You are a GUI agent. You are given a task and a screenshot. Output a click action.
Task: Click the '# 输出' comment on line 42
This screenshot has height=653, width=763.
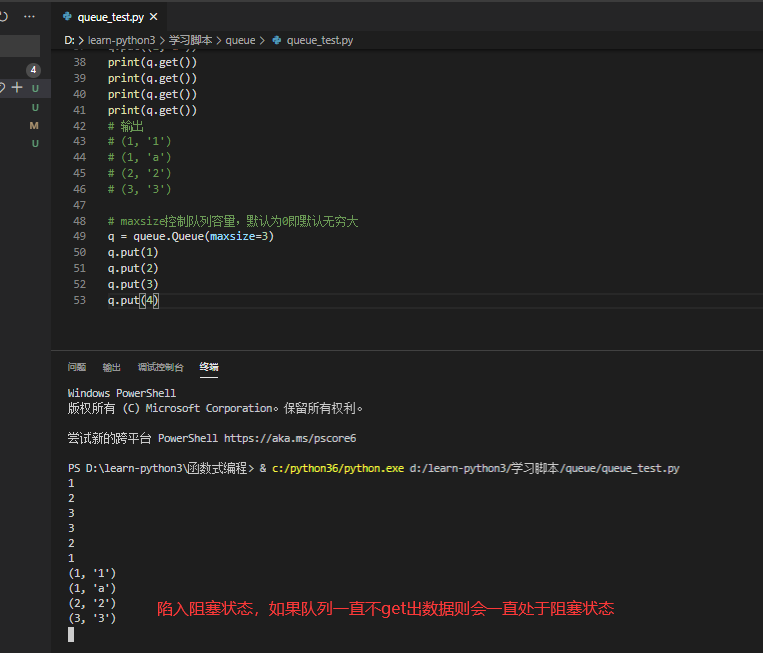point(126,126)
